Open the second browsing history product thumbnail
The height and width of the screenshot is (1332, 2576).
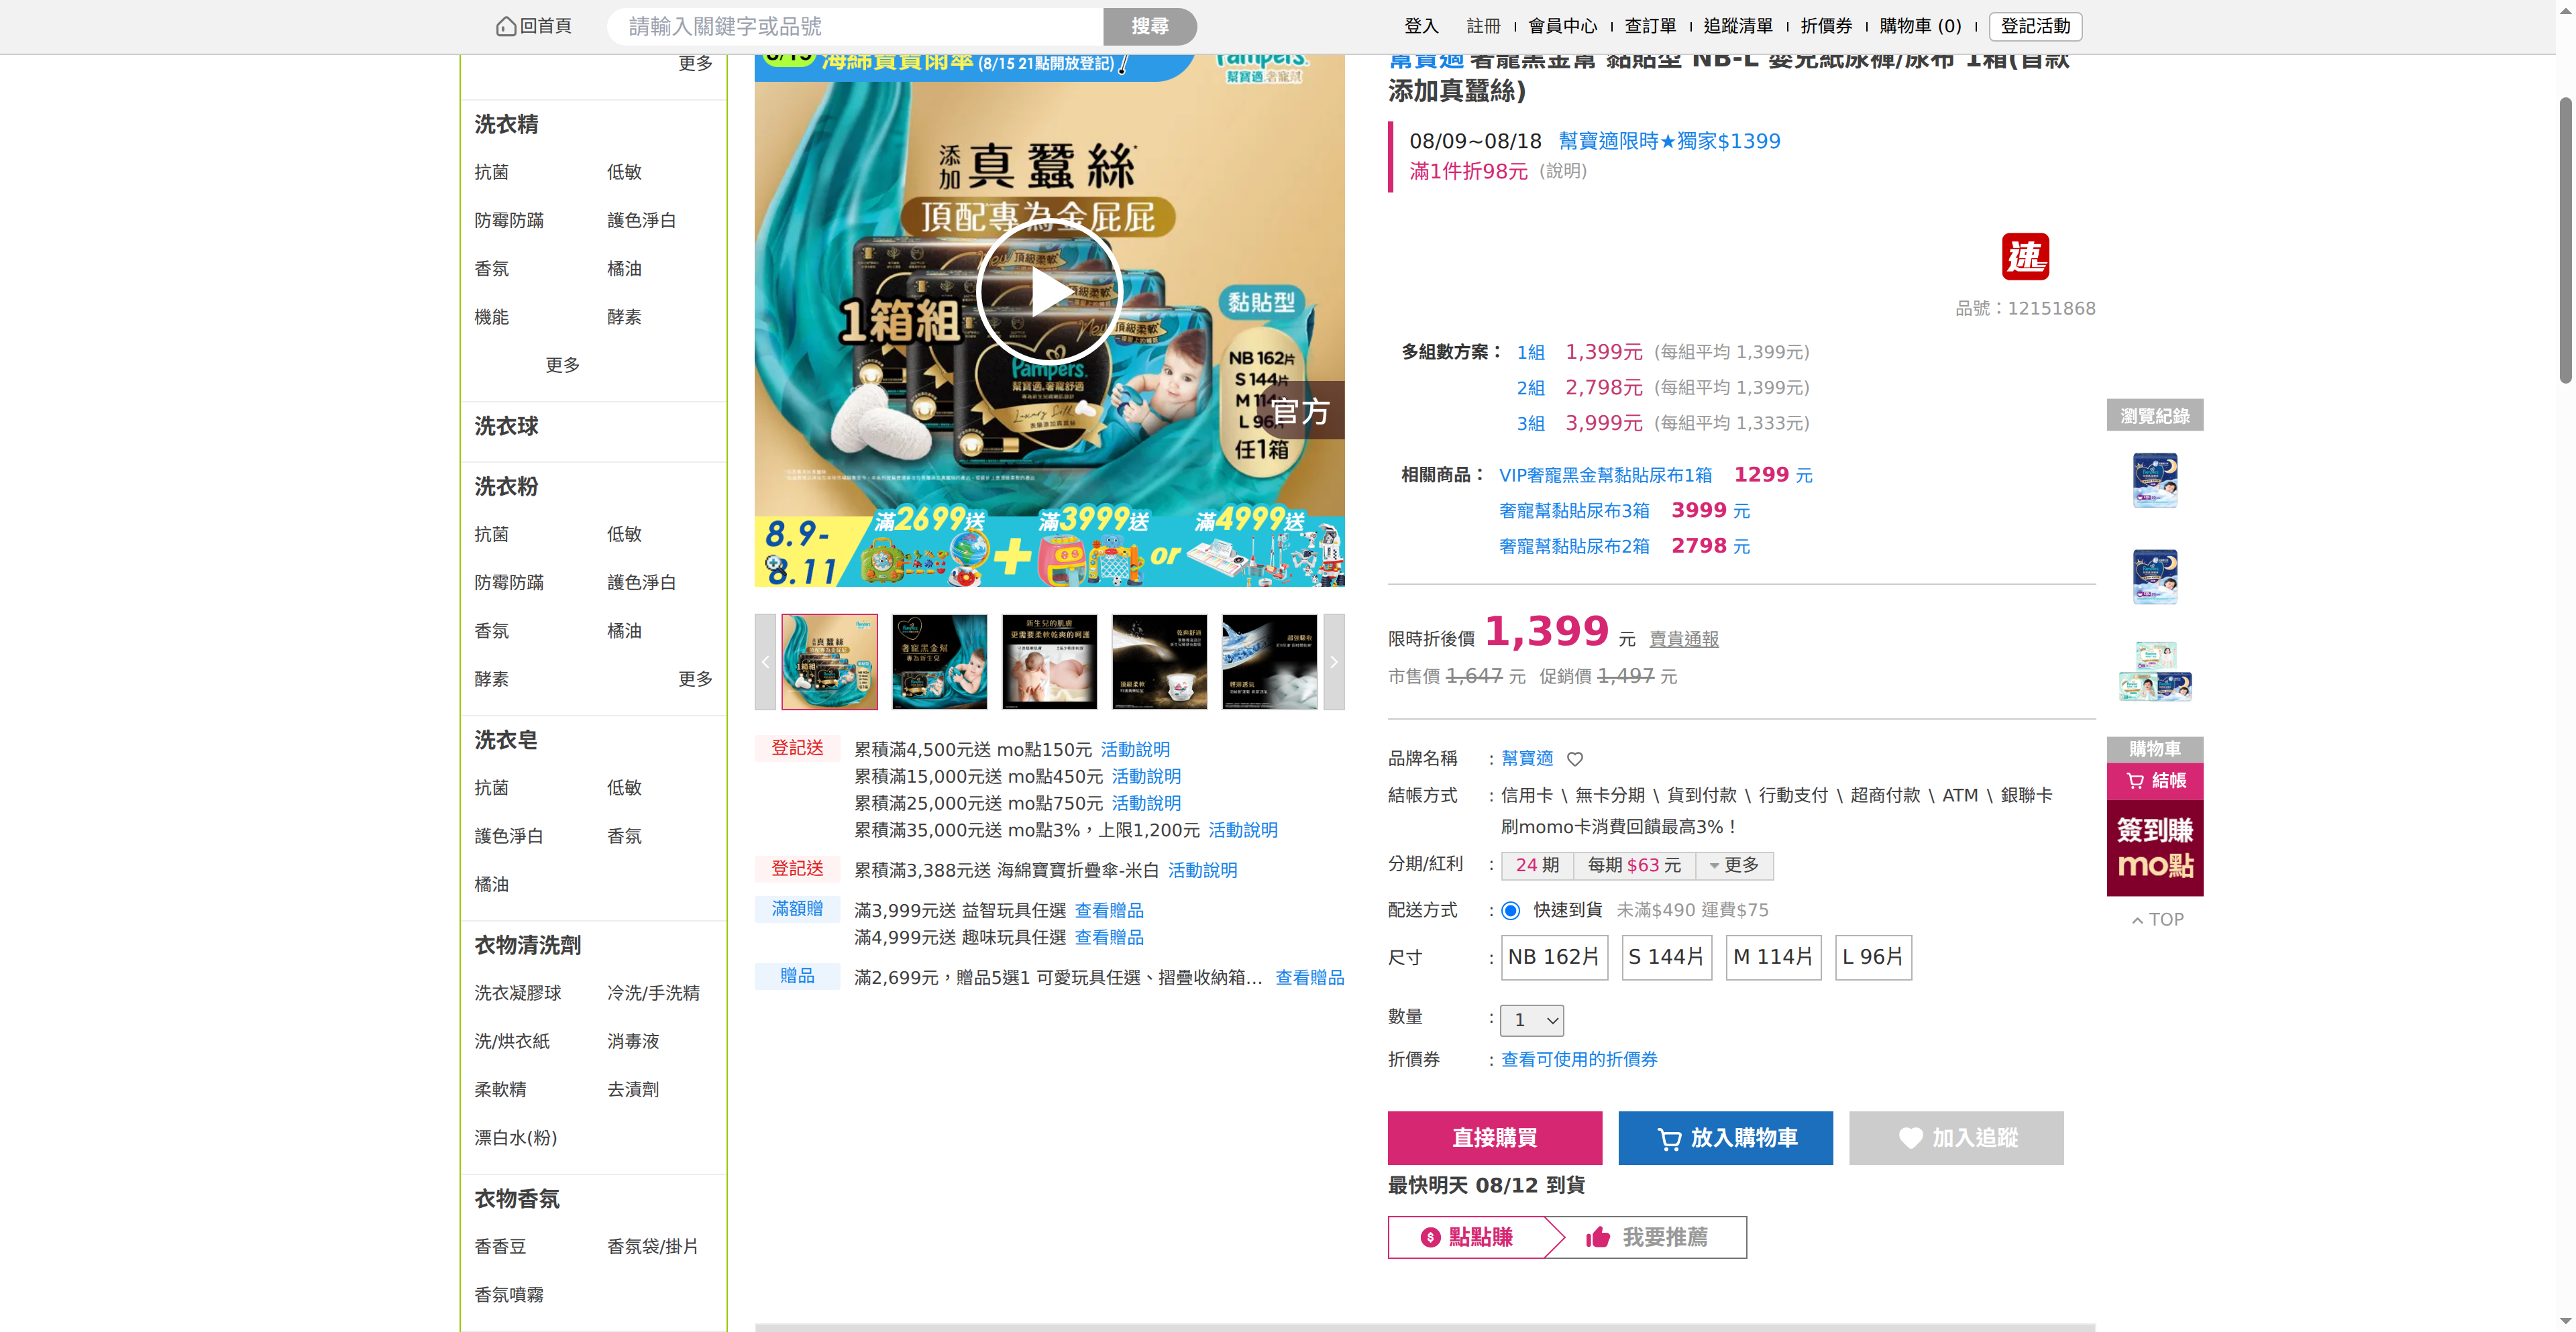[x=2155, y=576]
